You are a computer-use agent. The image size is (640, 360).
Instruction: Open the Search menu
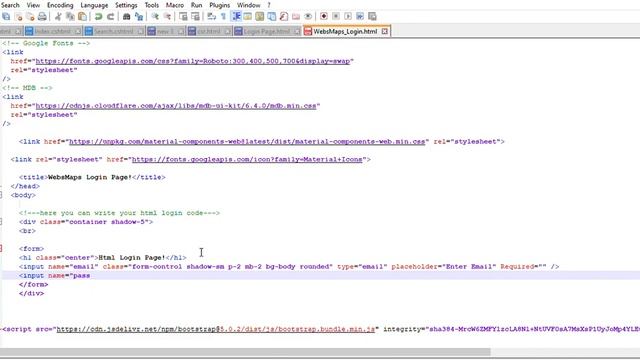point(10,5)
